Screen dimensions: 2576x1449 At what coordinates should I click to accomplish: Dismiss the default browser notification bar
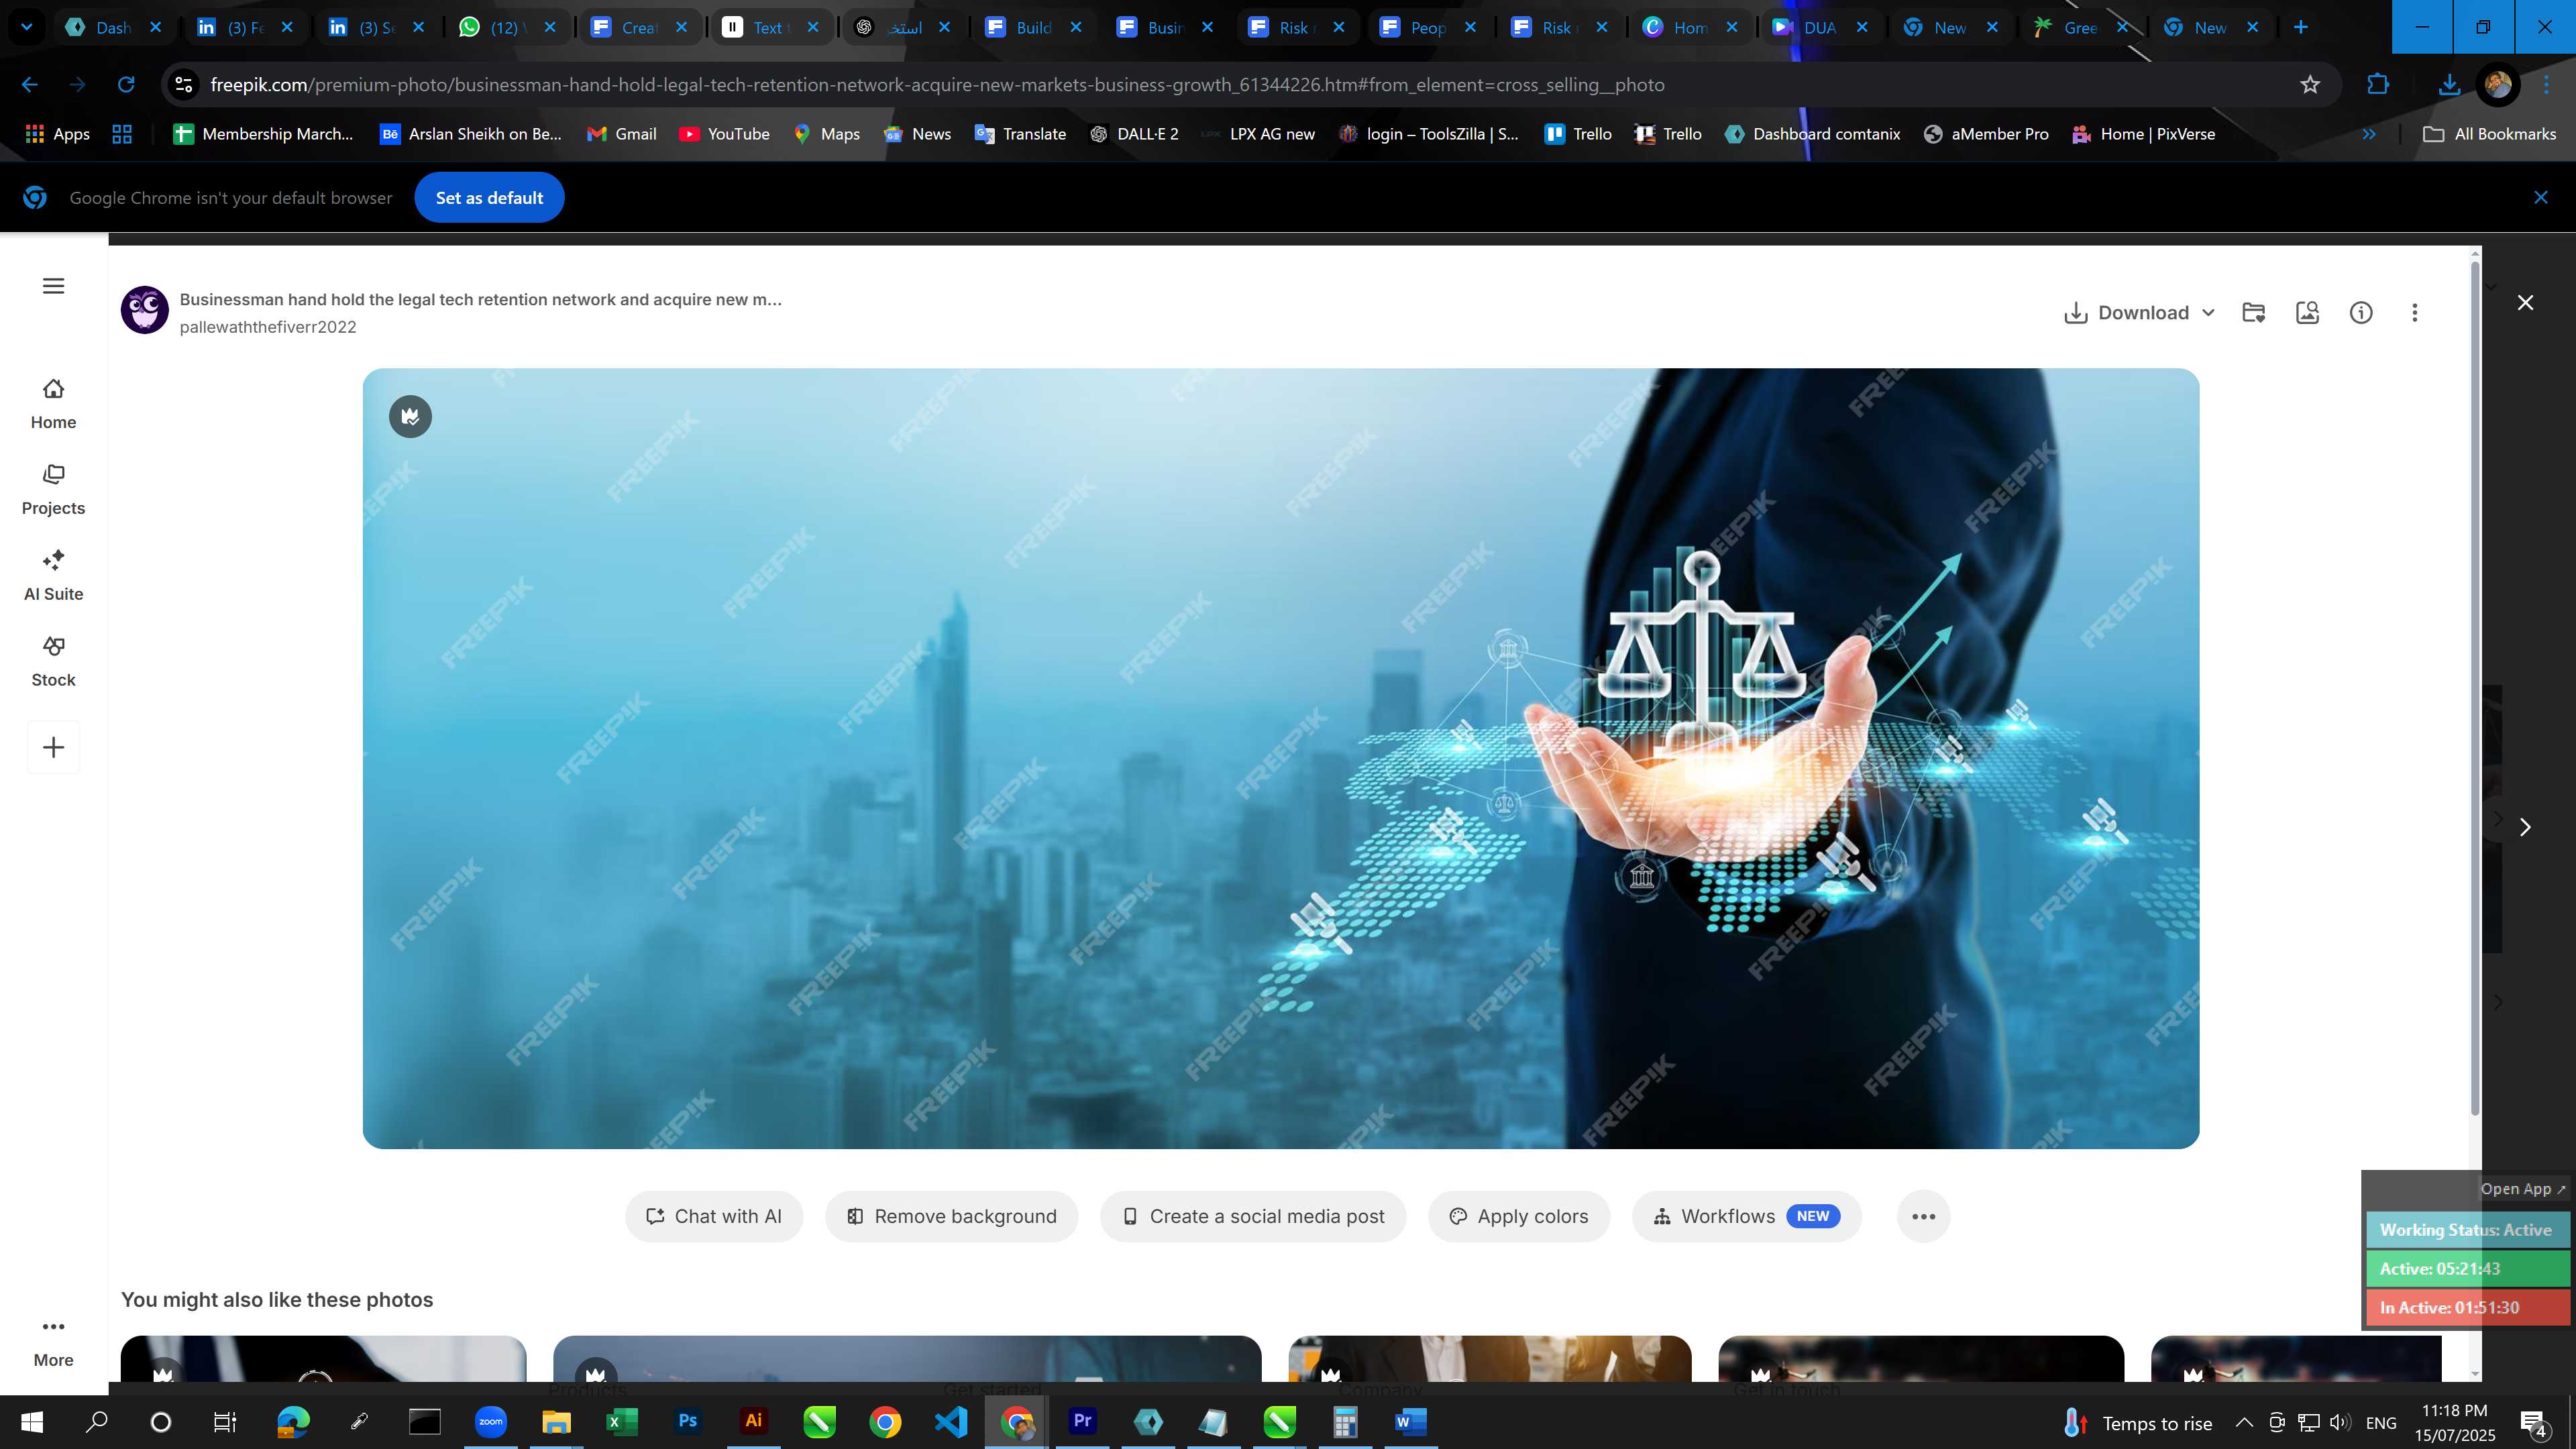(2541, 198)
